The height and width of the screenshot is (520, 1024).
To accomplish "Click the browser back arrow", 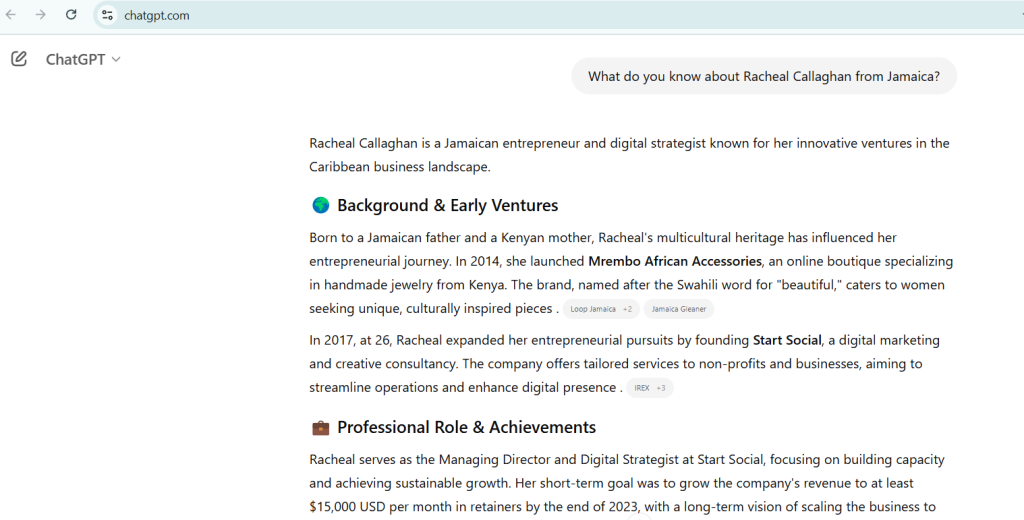I will point(11,15).
